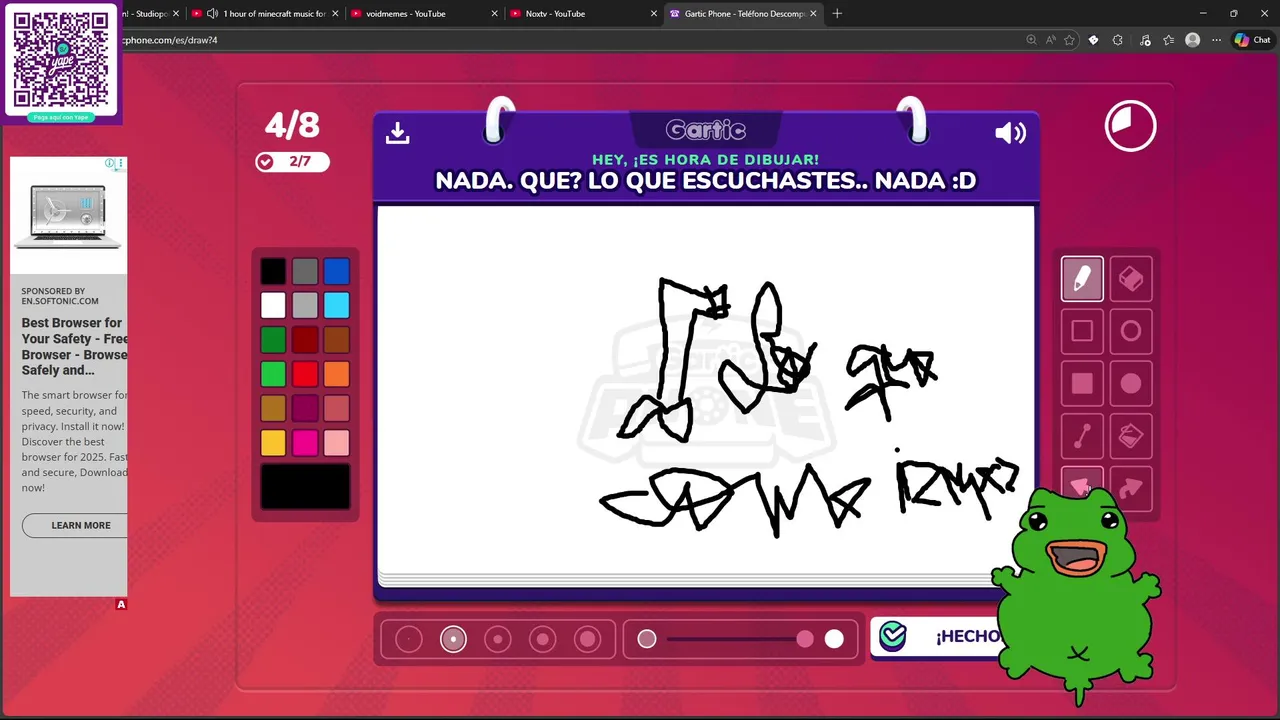Pick the orange color swatch

337,374
